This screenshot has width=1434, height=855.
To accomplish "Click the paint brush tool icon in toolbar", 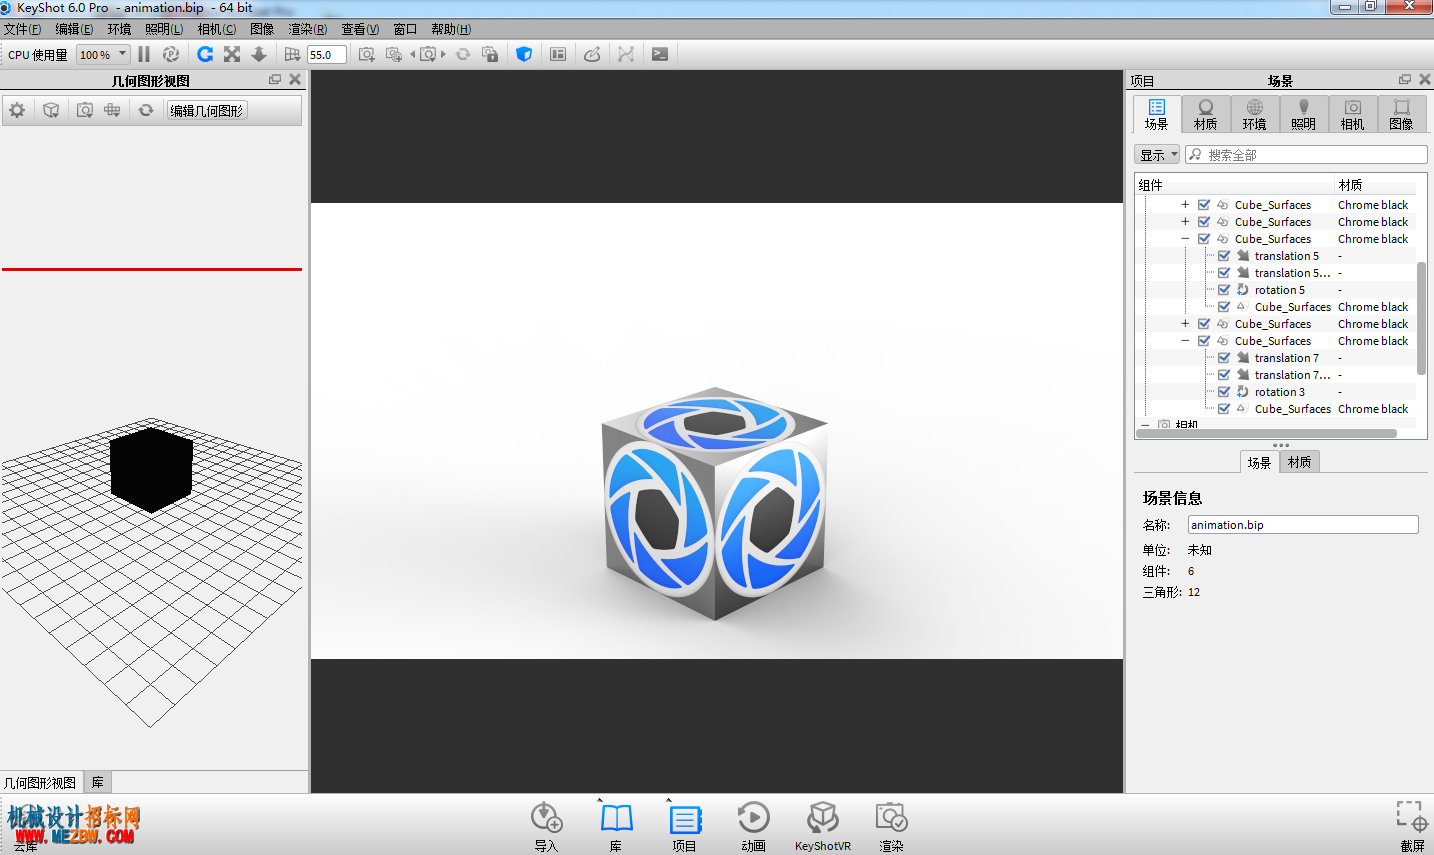I will (x=592, y=54).
